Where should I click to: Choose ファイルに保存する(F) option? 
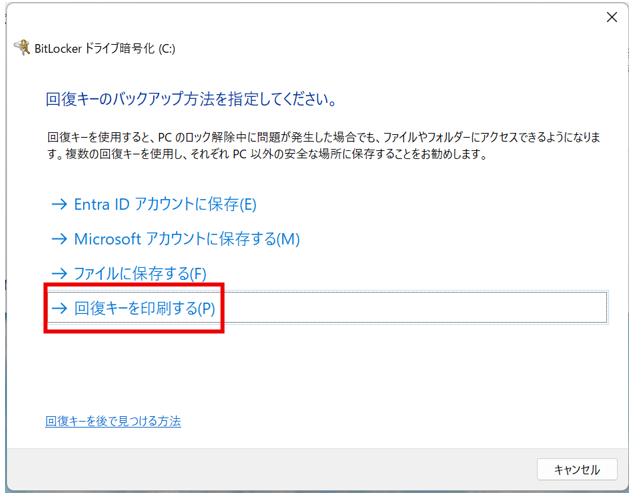pos(129,274)
